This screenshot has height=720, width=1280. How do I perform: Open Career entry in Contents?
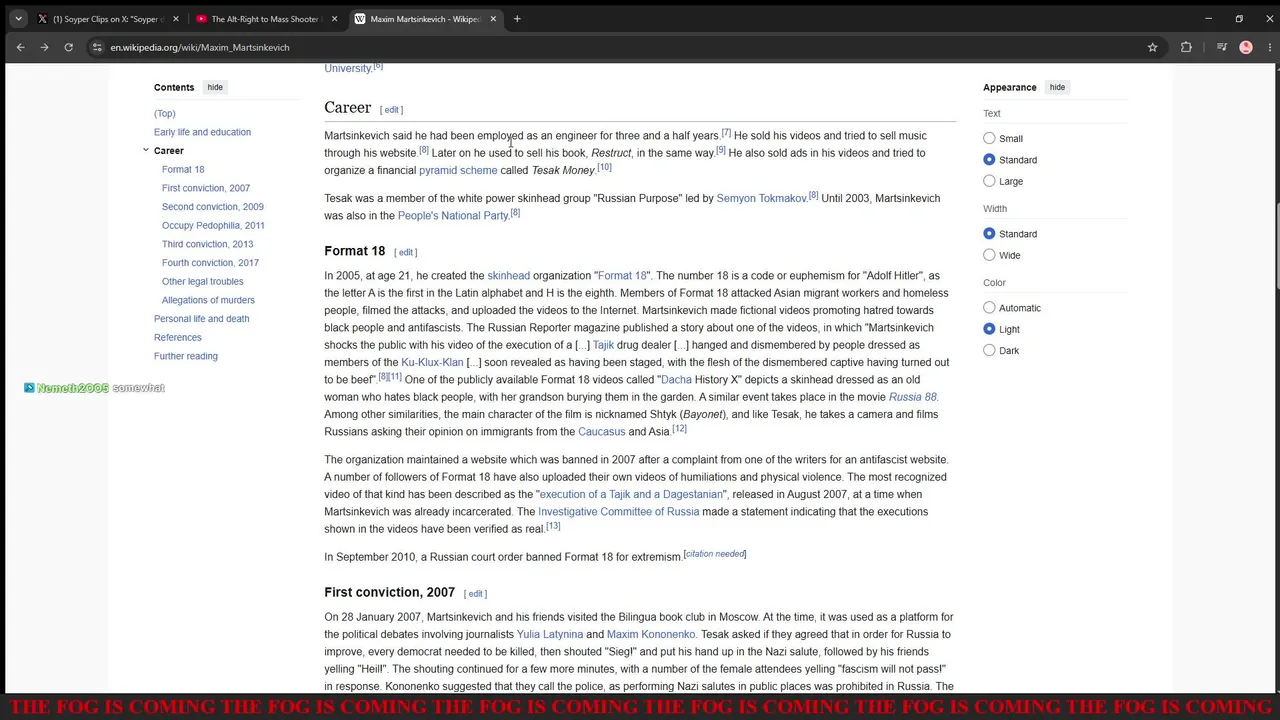[x=168, y=150]
